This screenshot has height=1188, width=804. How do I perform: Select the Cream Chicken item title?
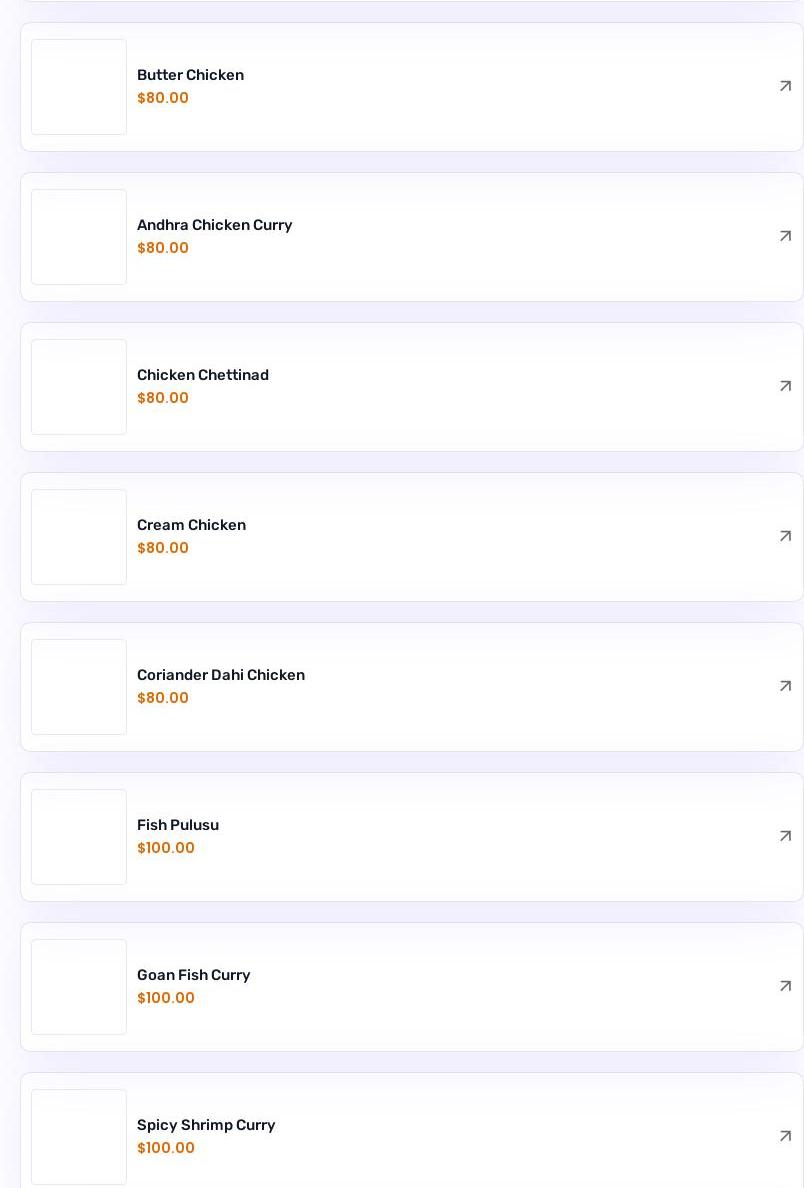coord(191,525)
